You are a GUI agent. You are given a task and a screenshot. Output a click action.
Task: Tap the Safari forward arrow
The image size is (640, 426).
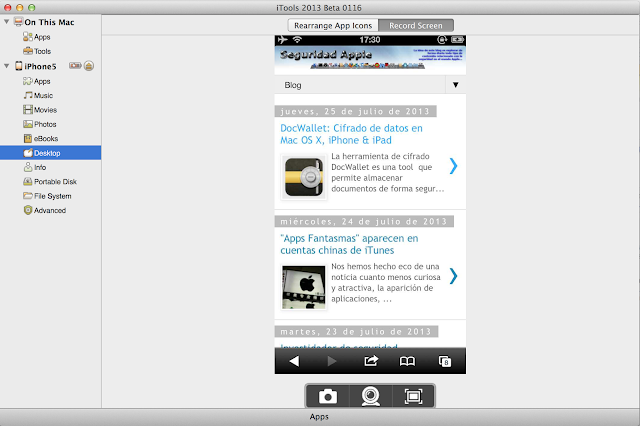(x=332, y=361)
